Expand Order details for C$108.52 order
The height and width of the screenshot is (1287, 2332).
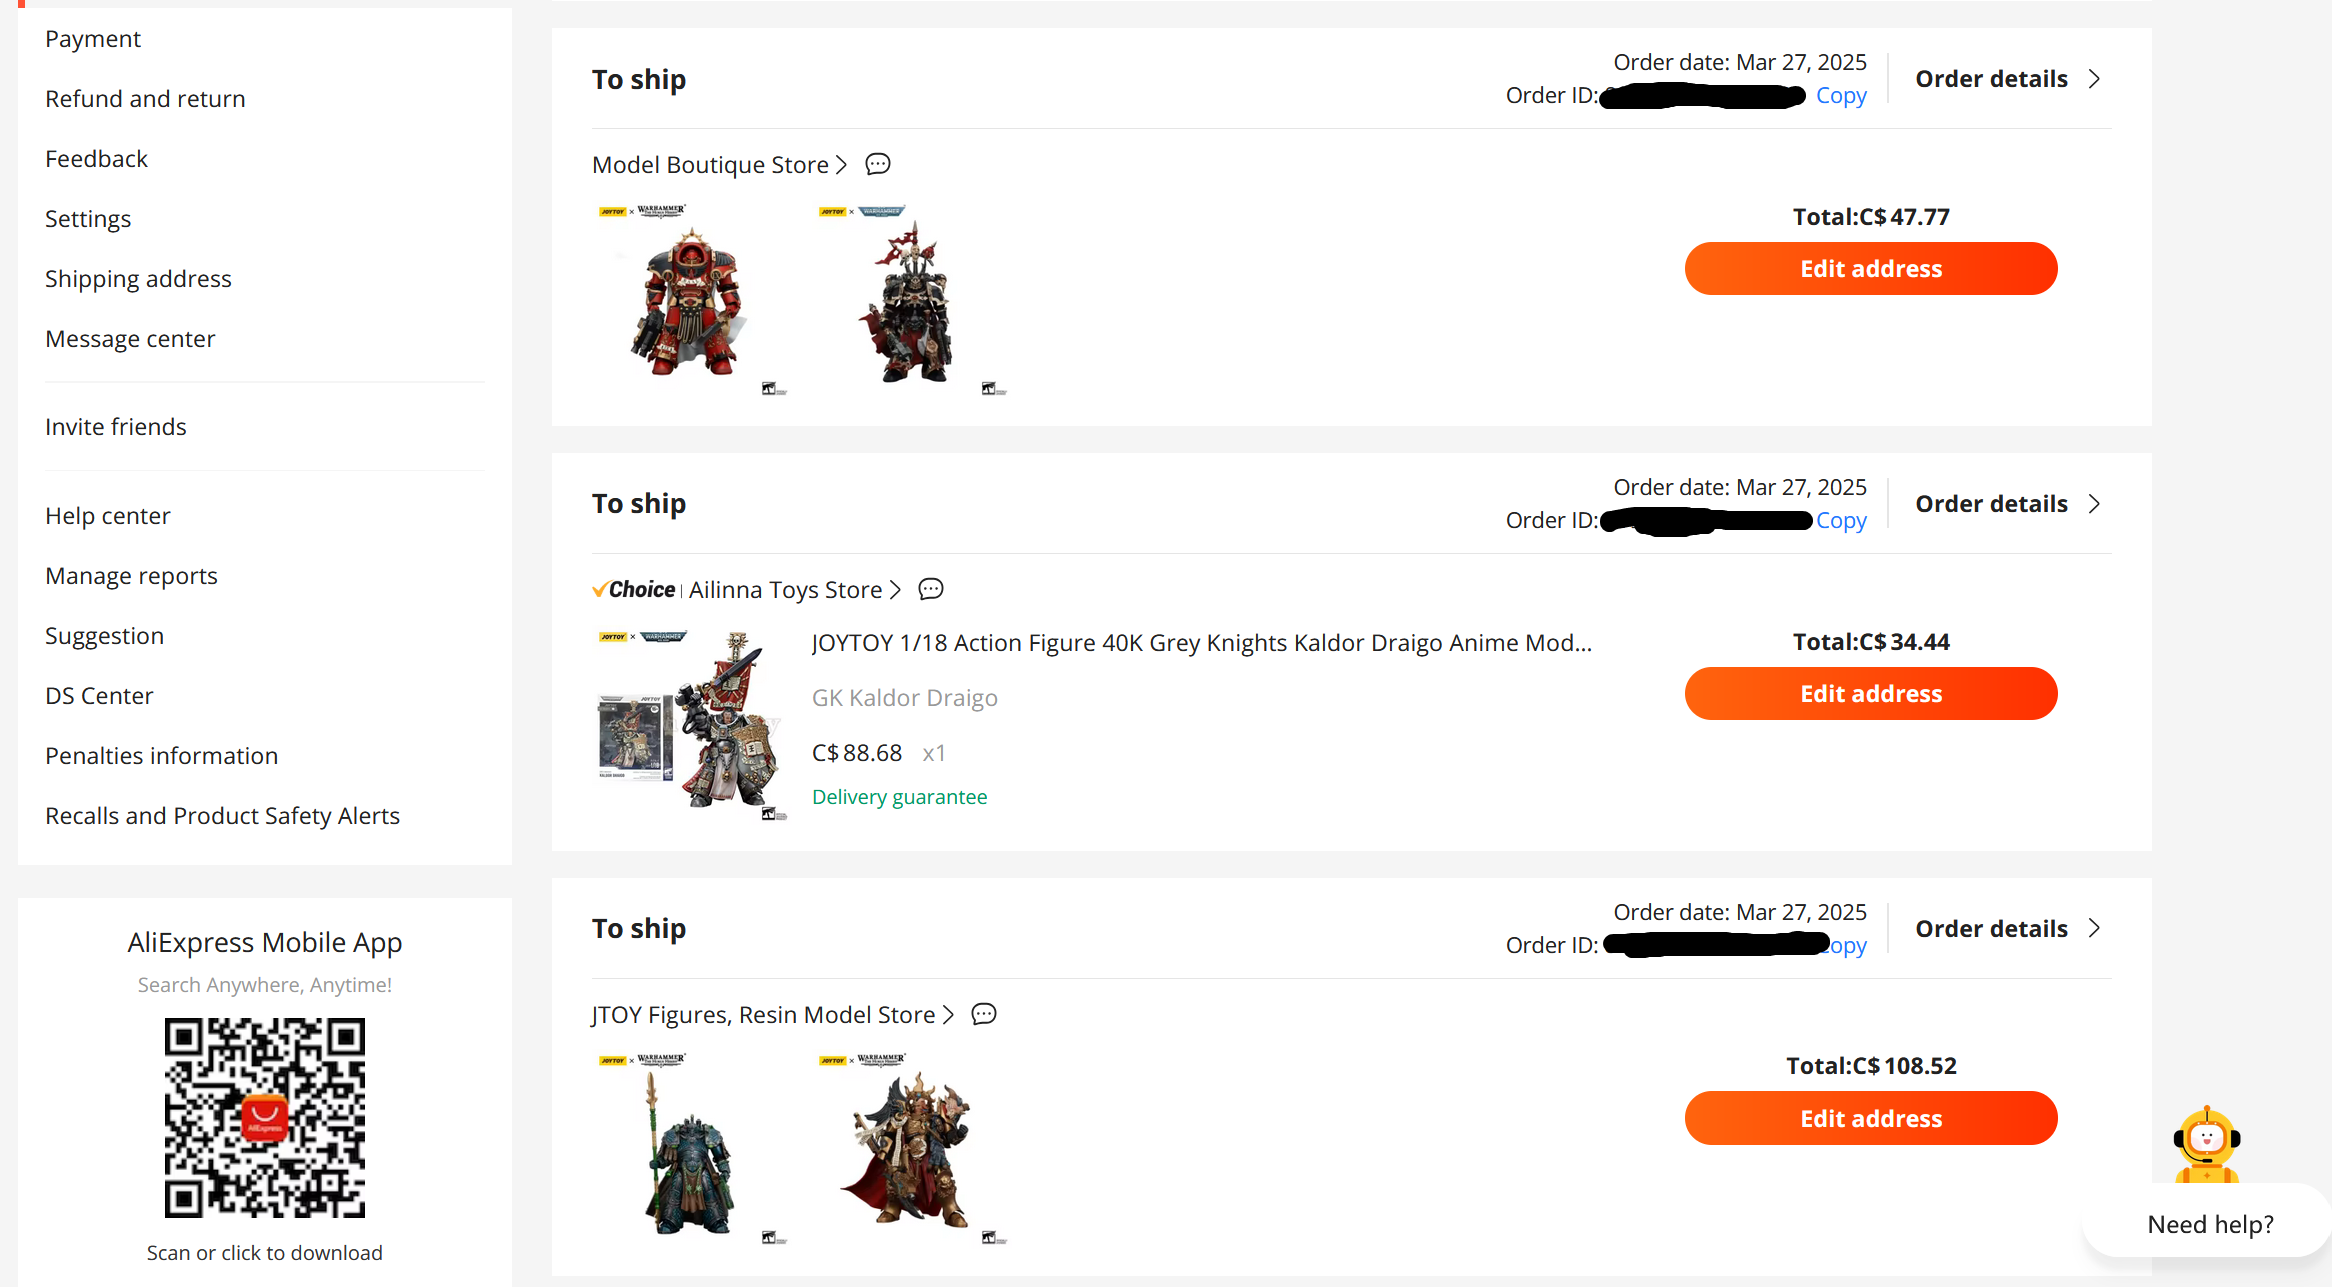coord(2008,929)
